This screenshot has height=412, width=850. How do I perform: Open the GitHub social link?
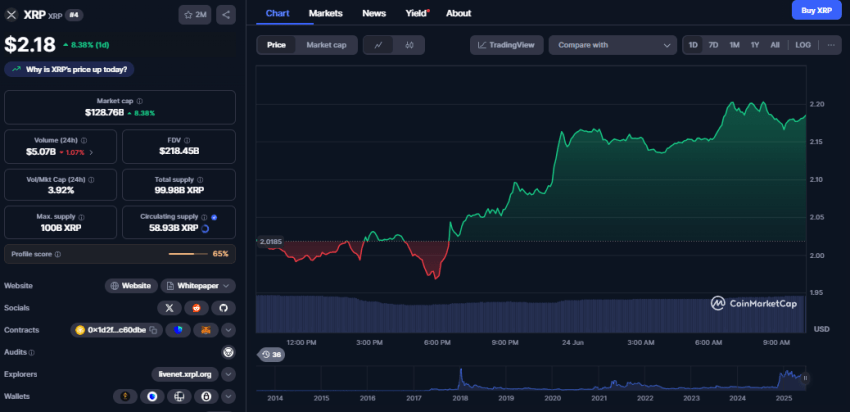coord(224,308)
